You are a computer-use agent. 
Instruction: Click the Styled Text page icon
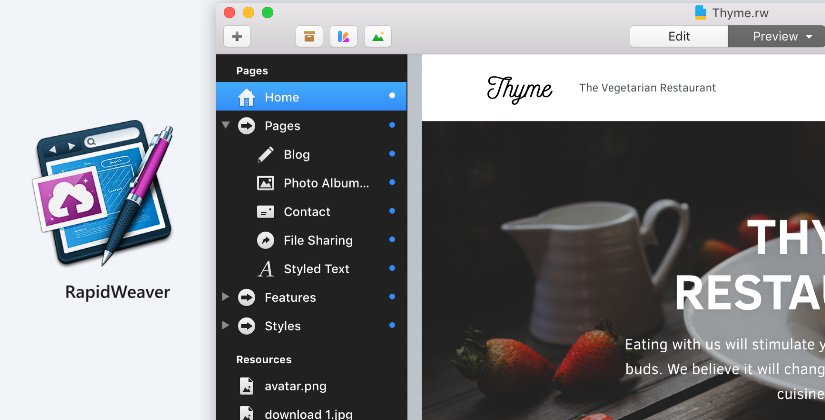click(x=265, y=269)
